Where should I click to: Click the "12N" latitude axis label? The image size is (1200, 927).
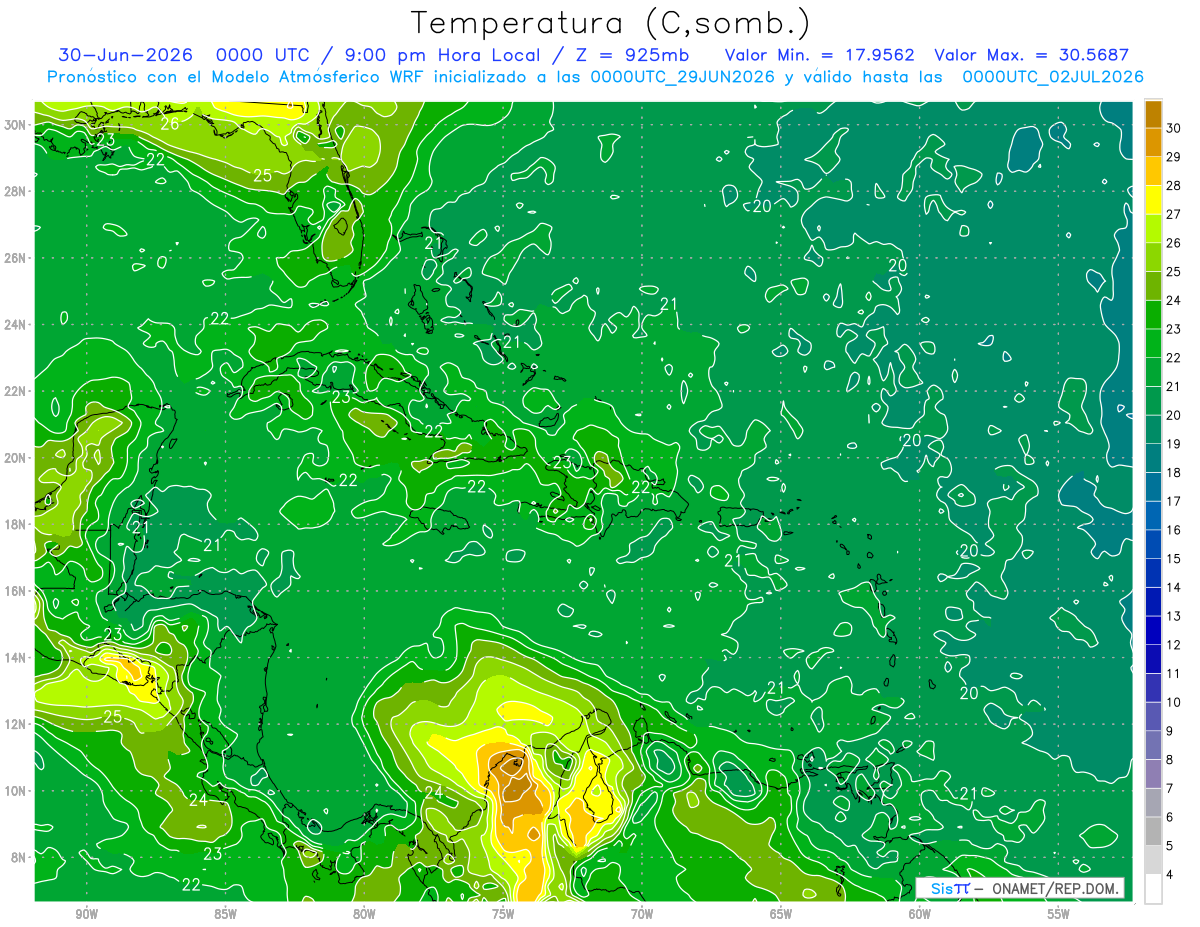(16, 724)
